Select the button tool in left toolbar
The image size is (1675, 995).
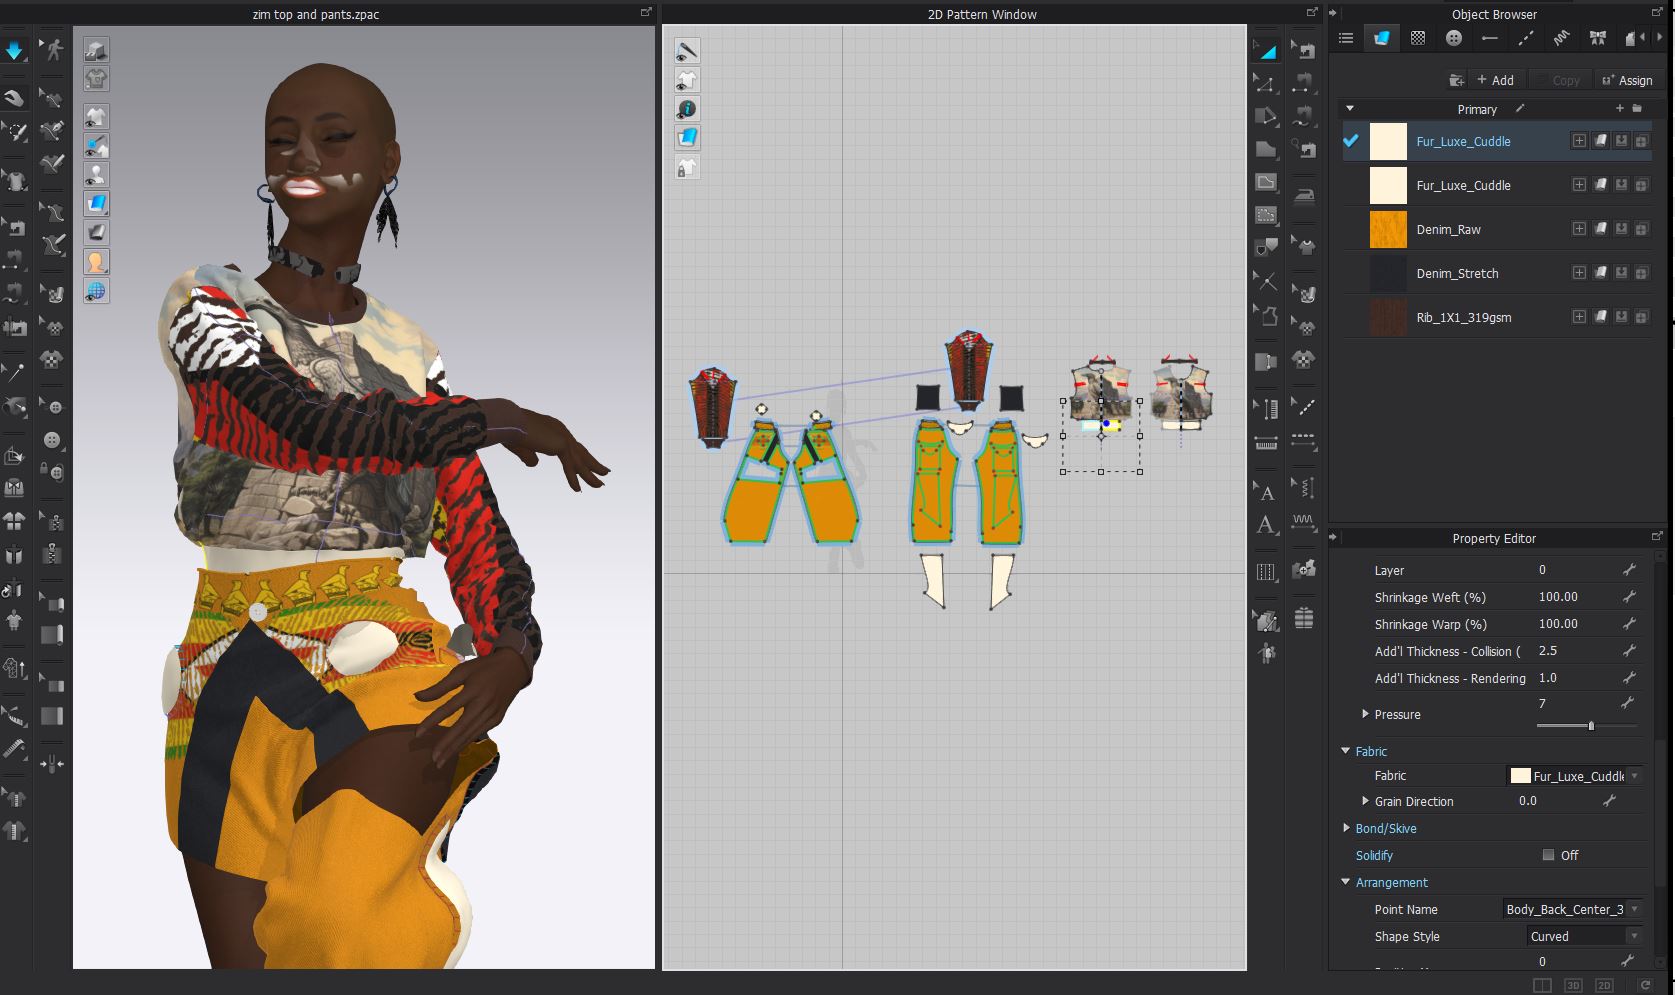pos(52,440)
